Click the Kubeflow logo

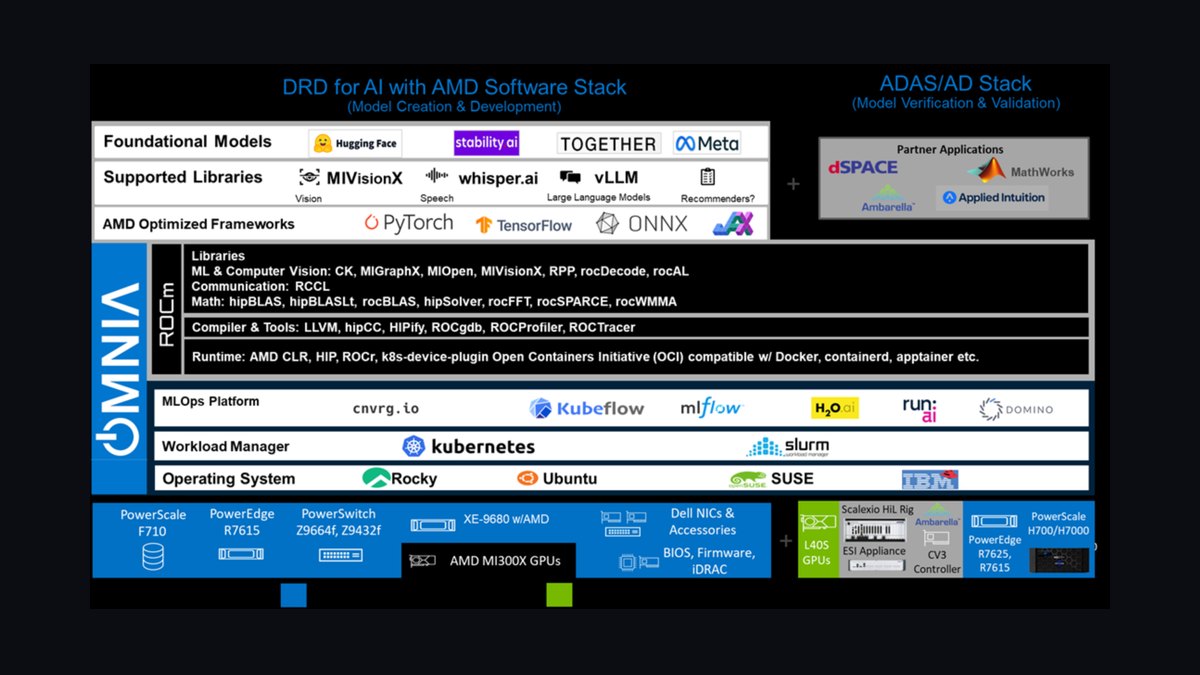coord(586,408)
